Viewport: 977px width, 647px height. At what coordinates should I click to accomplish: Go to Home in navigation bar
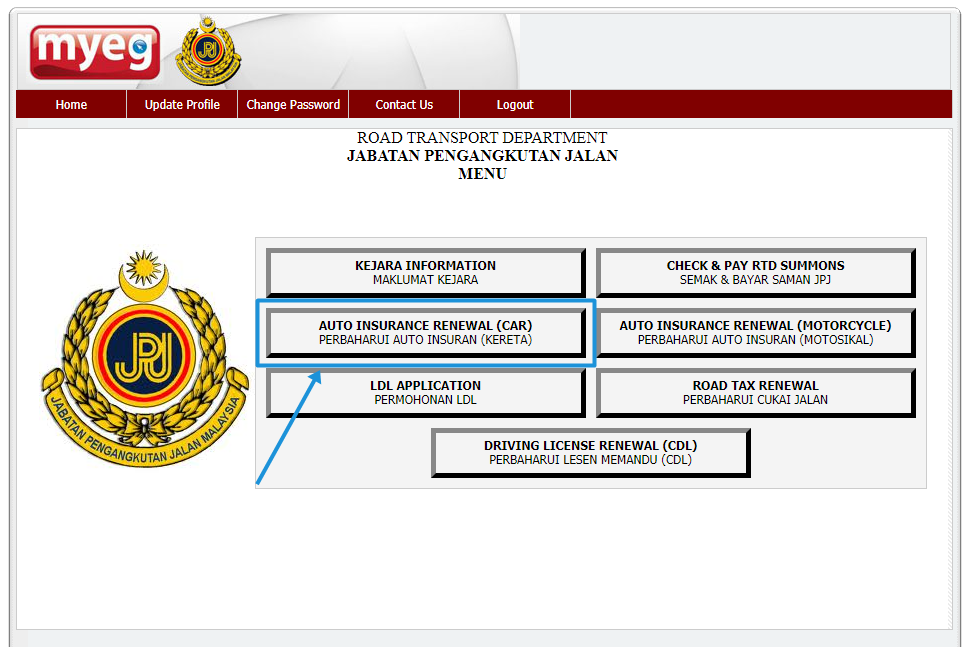tap(71, 105)
